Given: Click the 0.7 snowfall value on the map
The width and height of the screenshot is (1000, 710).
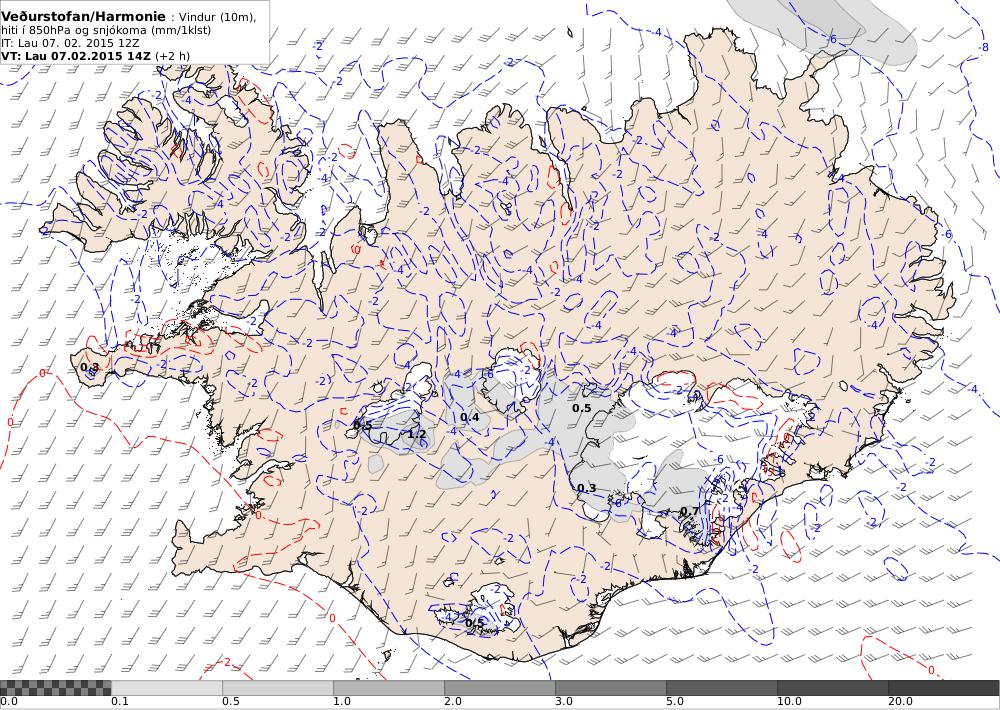Looking at the screenshot, I should click(x=689, y=511).
